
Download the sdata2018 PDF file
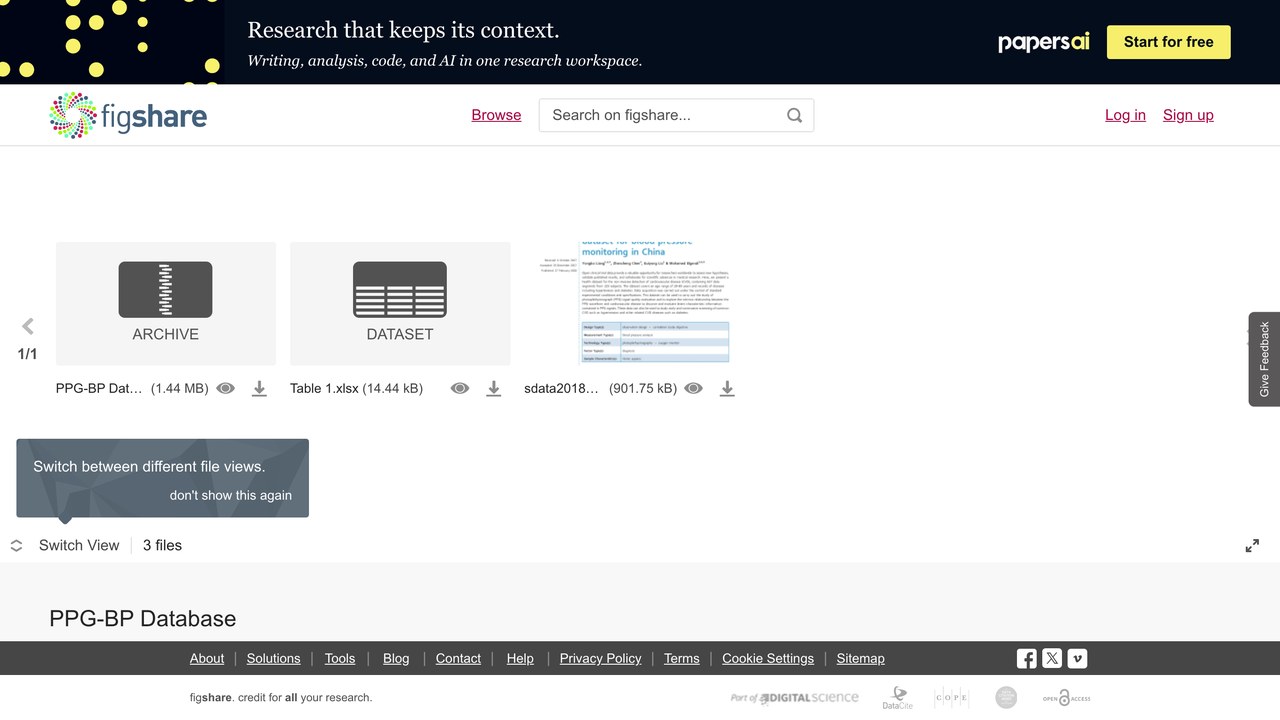(x=727, y=388)
